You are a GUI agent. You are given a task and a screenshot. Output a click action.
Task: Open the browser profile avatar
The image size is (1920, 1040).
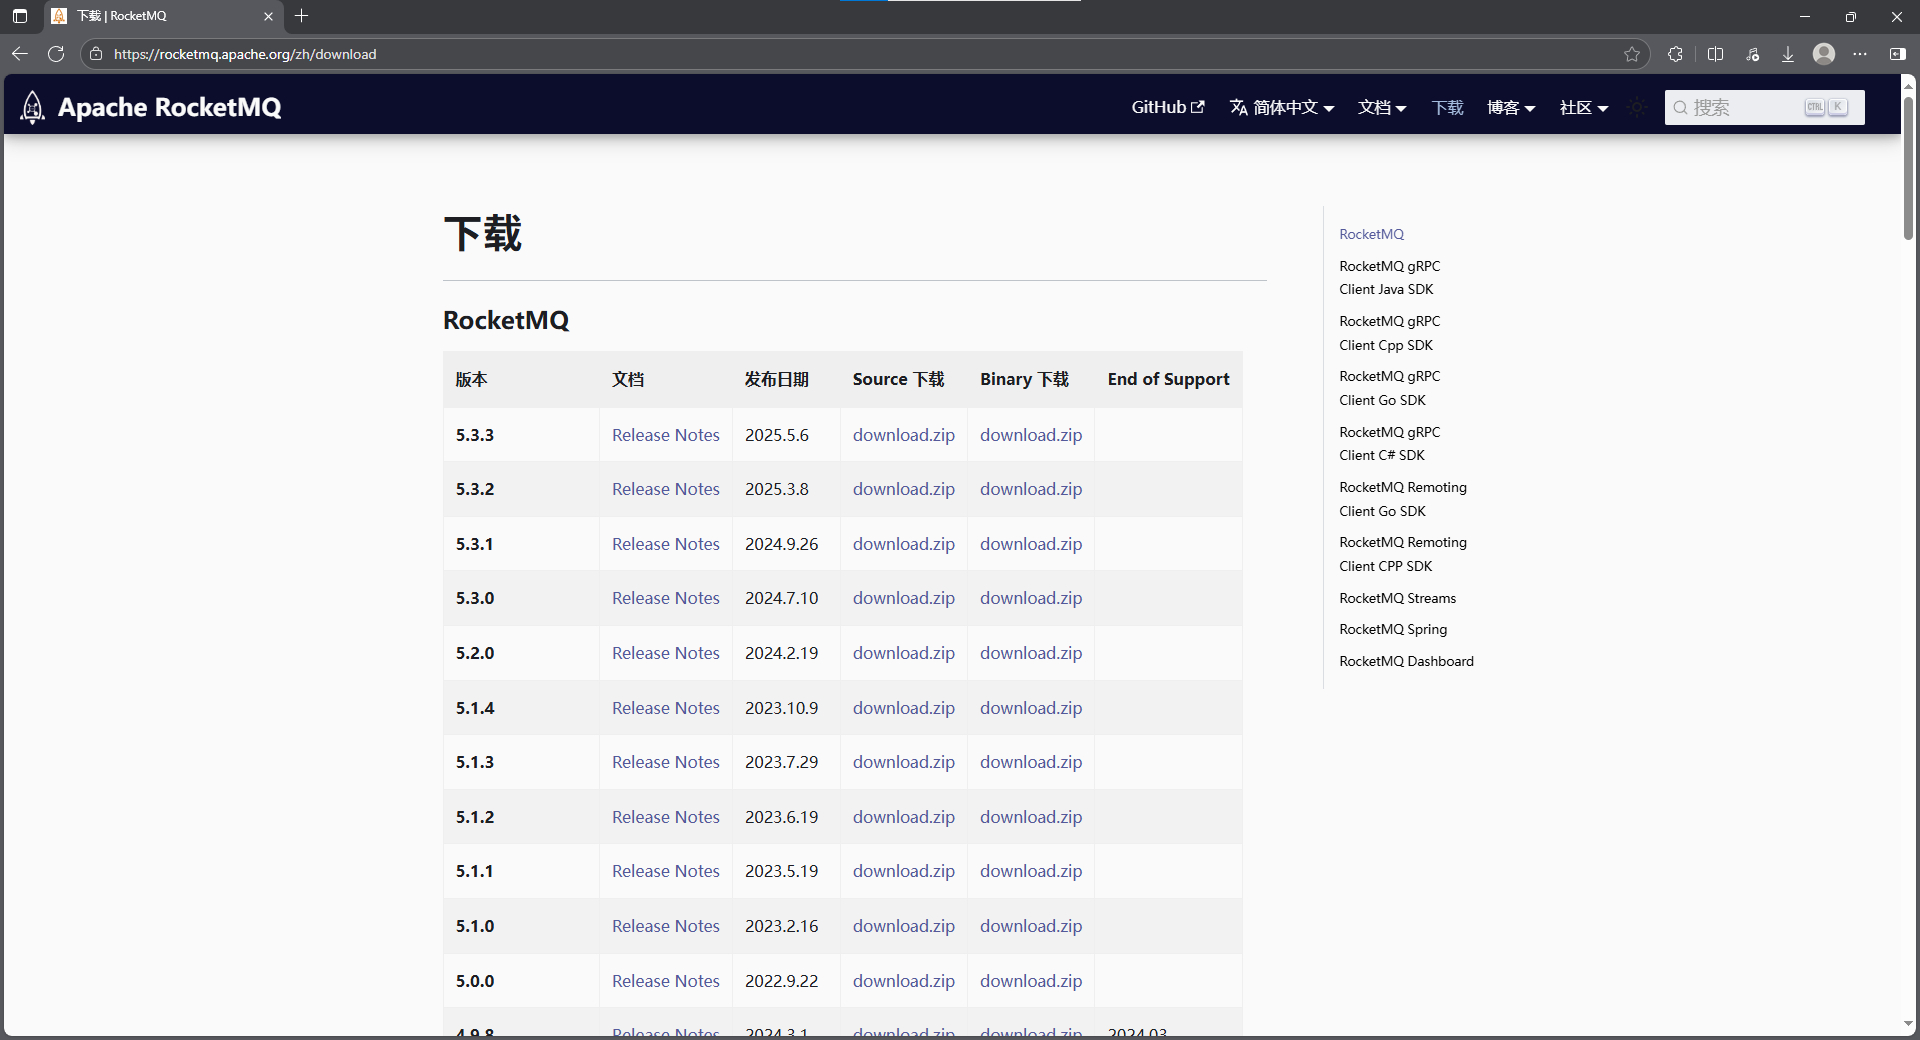point(1824,54)
